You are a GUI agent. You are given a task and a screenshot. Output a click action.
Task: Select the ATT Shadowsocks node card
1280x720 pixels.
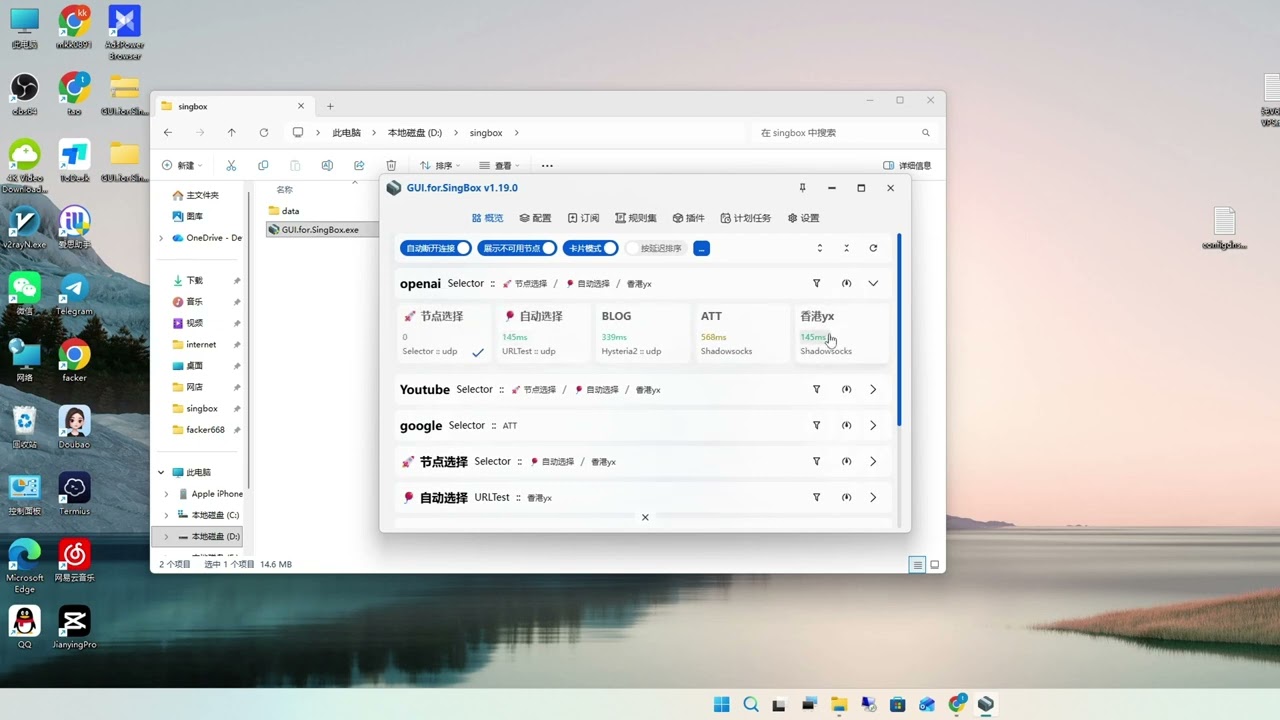click(x=742, y=332)
